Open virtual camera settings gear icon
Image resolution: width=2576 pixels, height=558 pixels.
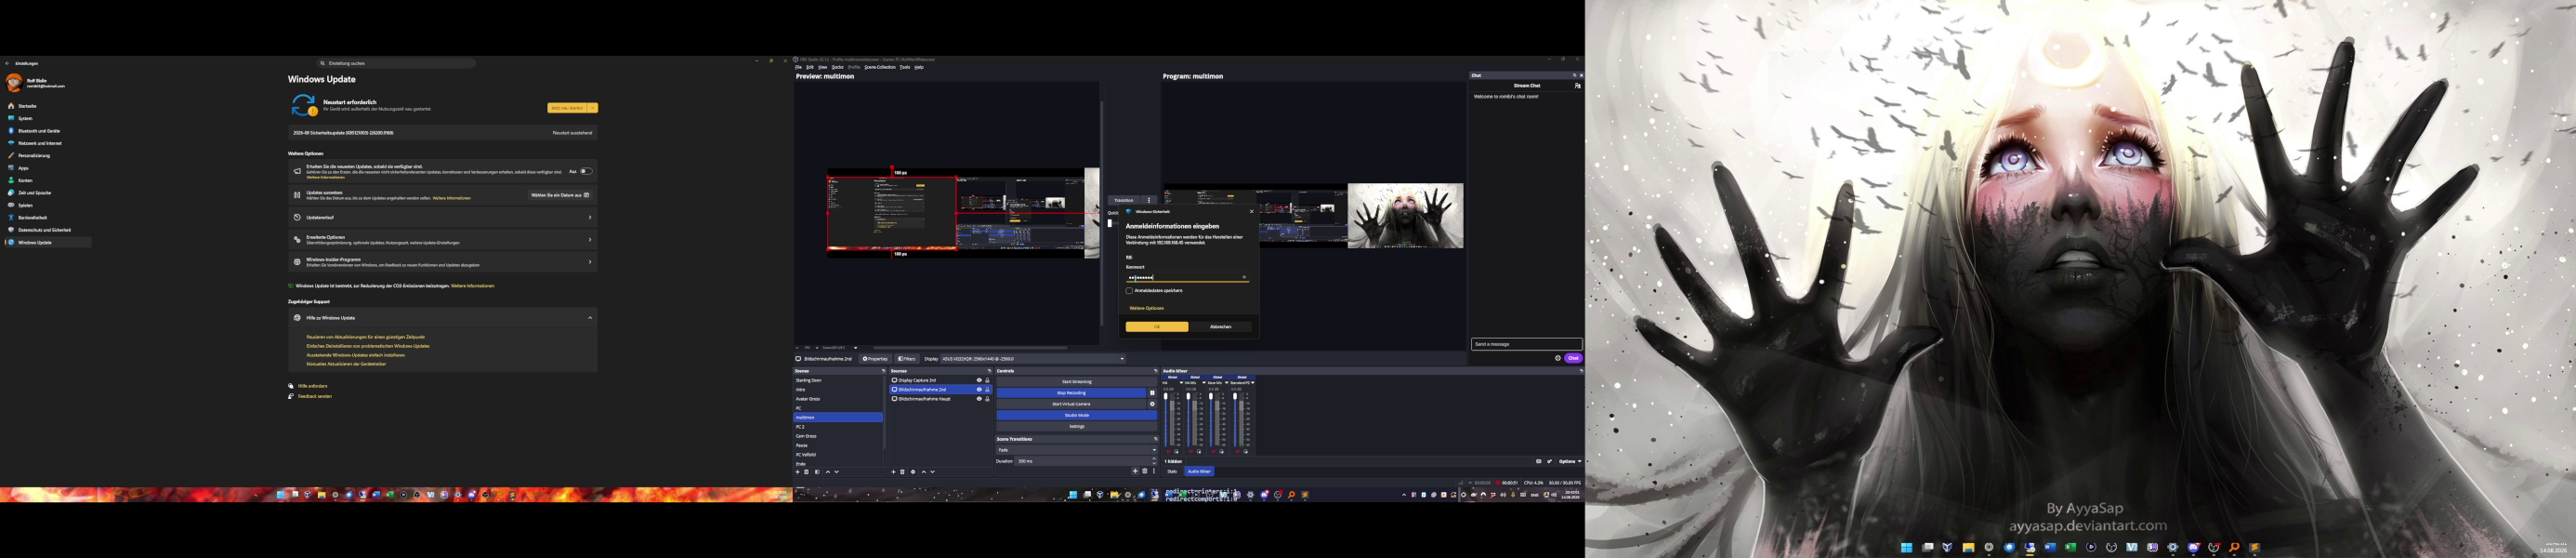[1153, 404]
